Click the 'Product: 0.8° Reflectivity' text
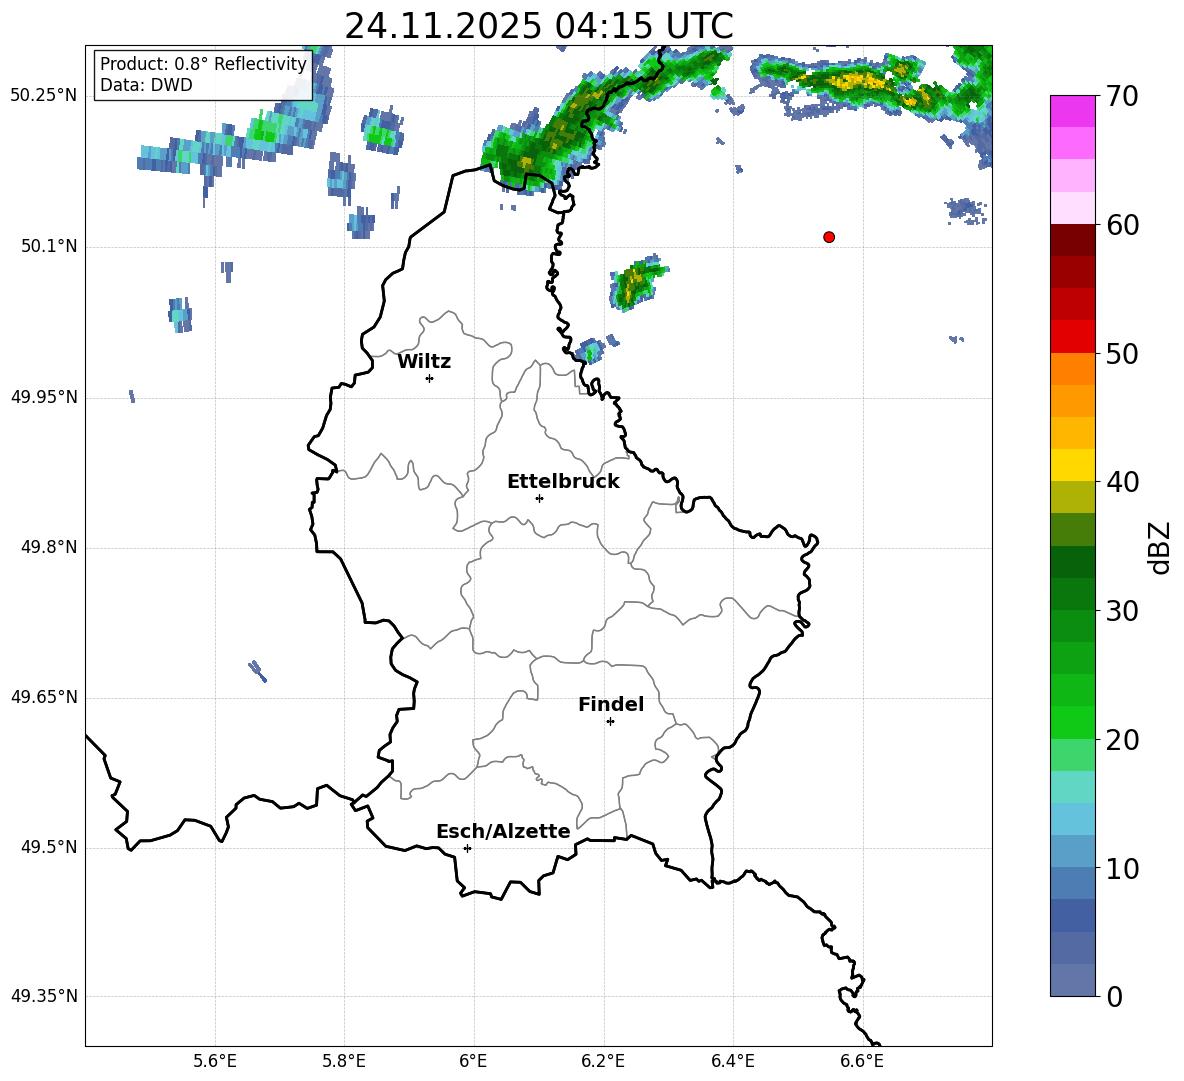Image resolution: width=1184 pixels, height=1081 pixels. coord(203,63)
